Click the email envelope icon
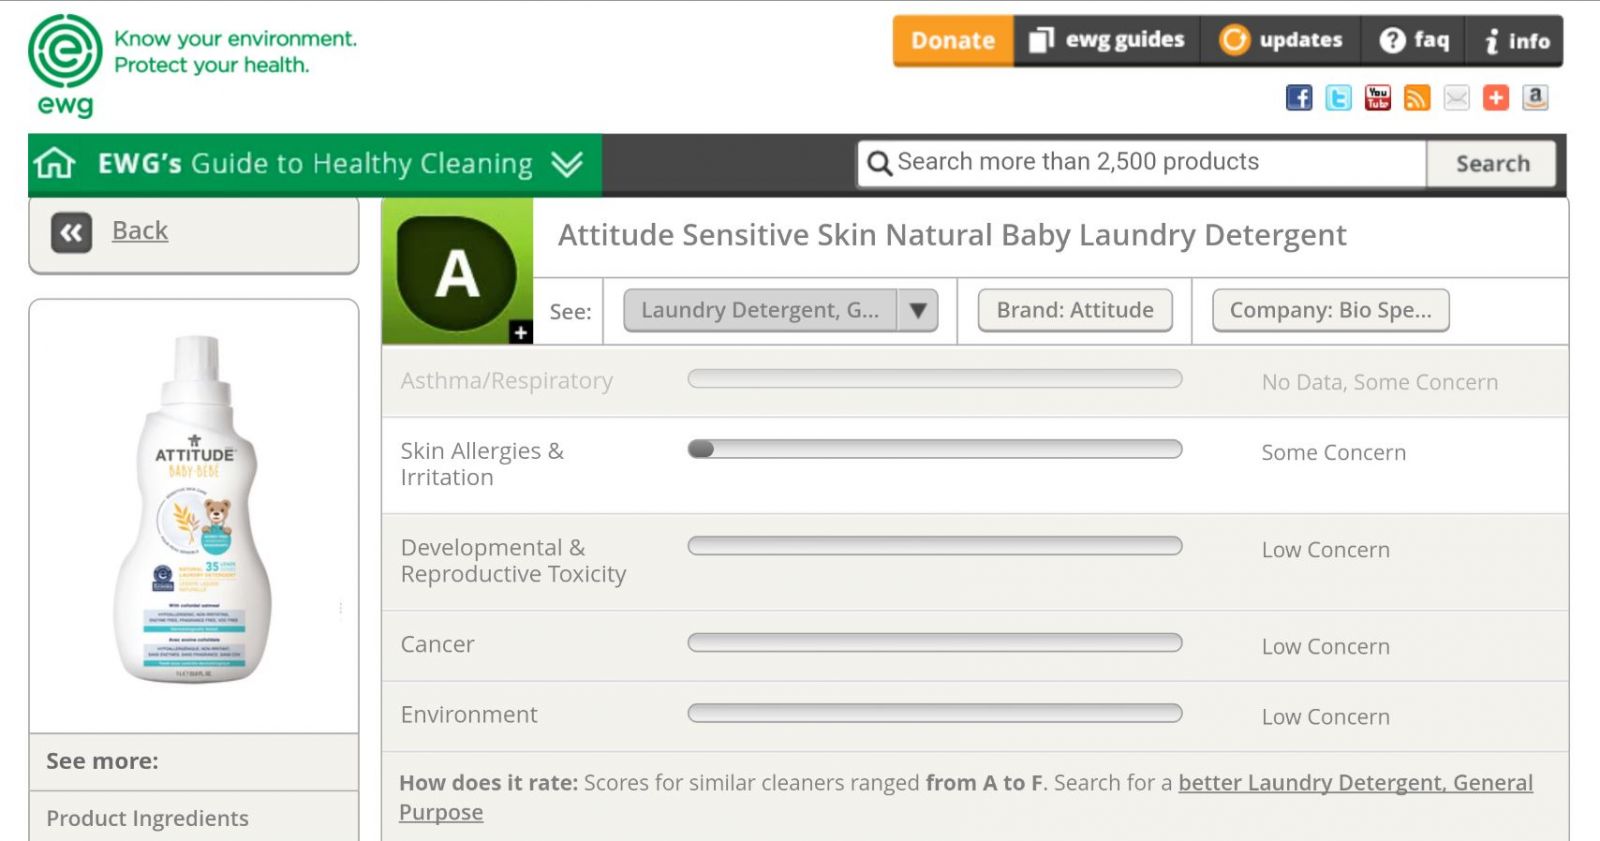 pyautogui.click(x=1457, y=98)
